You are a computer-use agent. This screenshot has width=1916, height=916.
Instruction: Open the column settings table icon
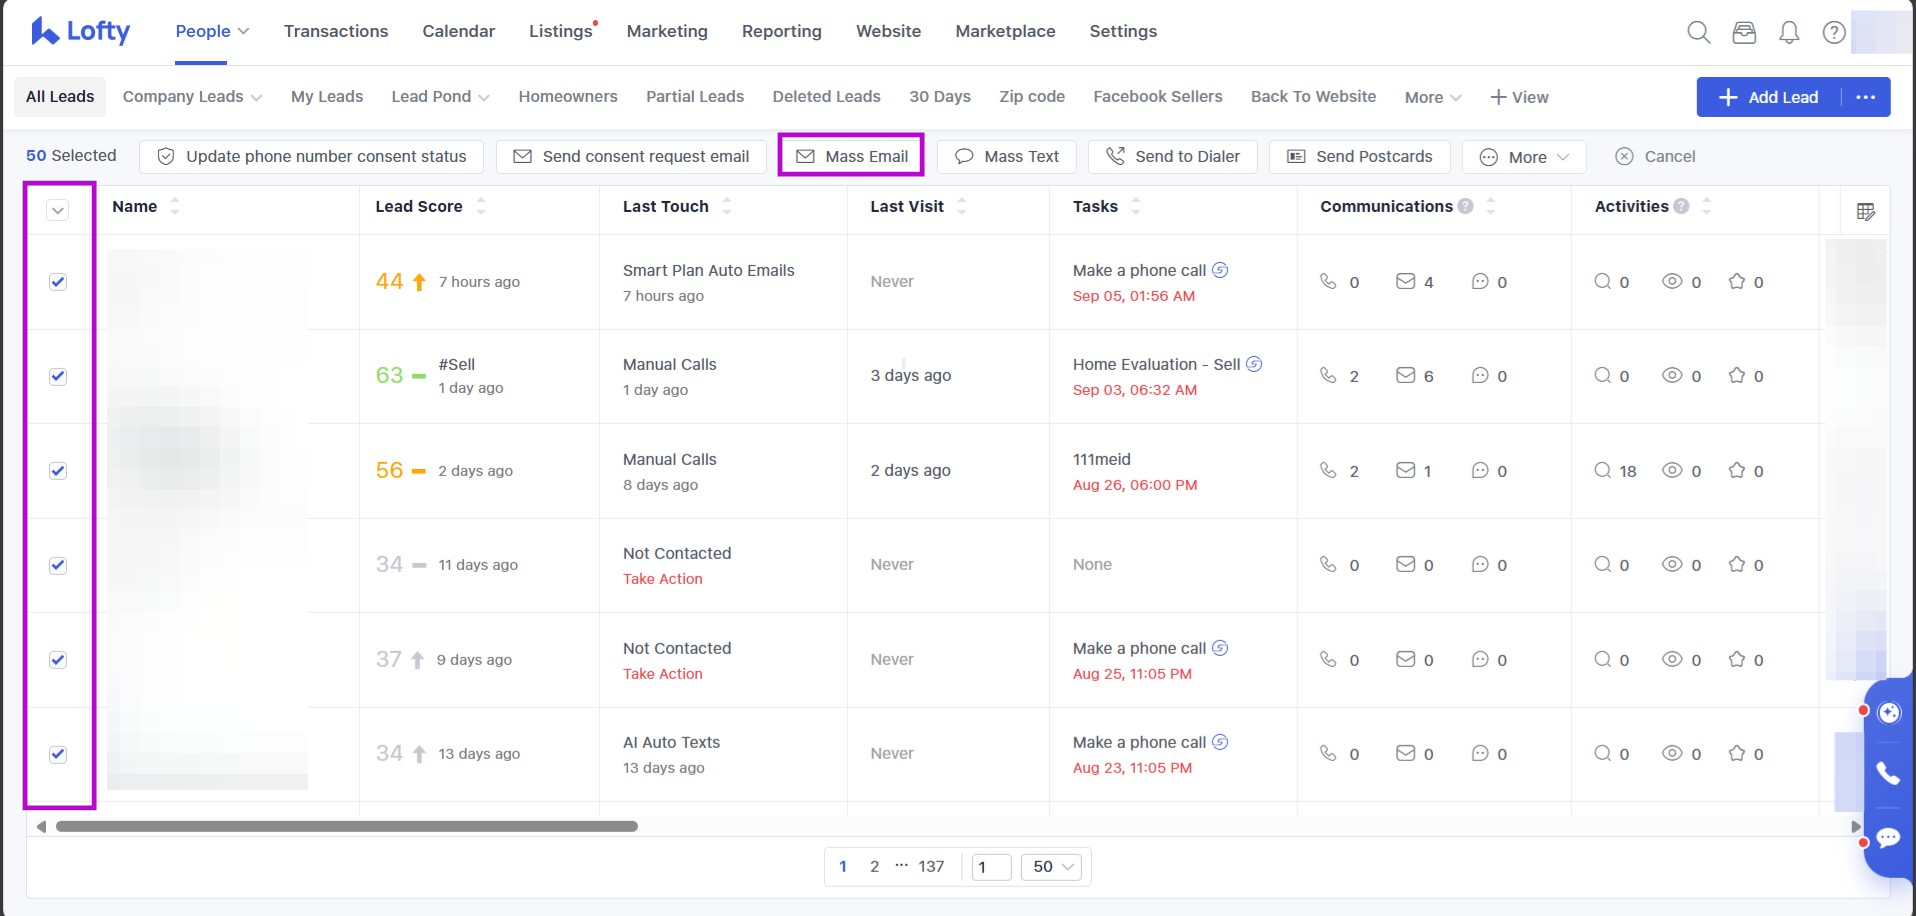tap(1865, 211)
